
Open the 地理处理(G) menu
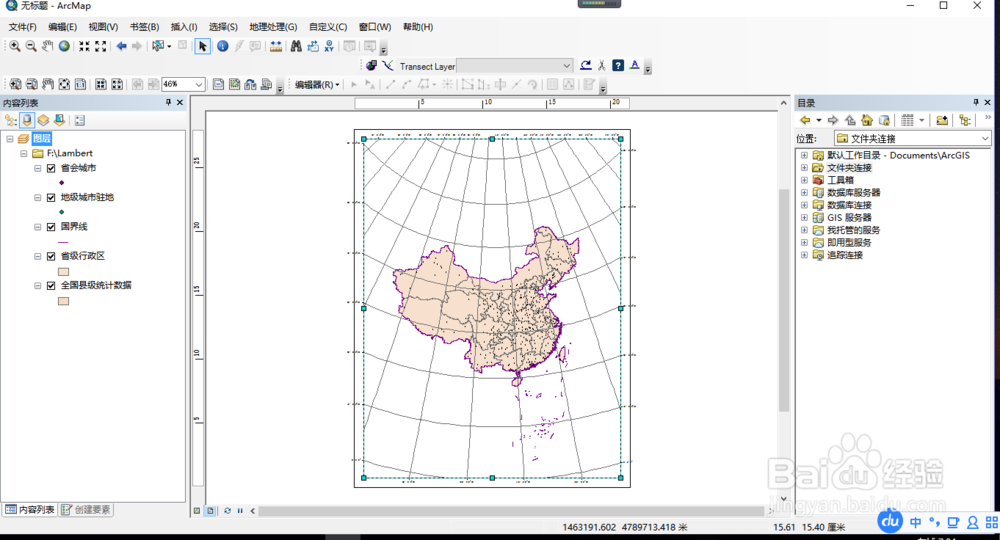click(273, 27)
